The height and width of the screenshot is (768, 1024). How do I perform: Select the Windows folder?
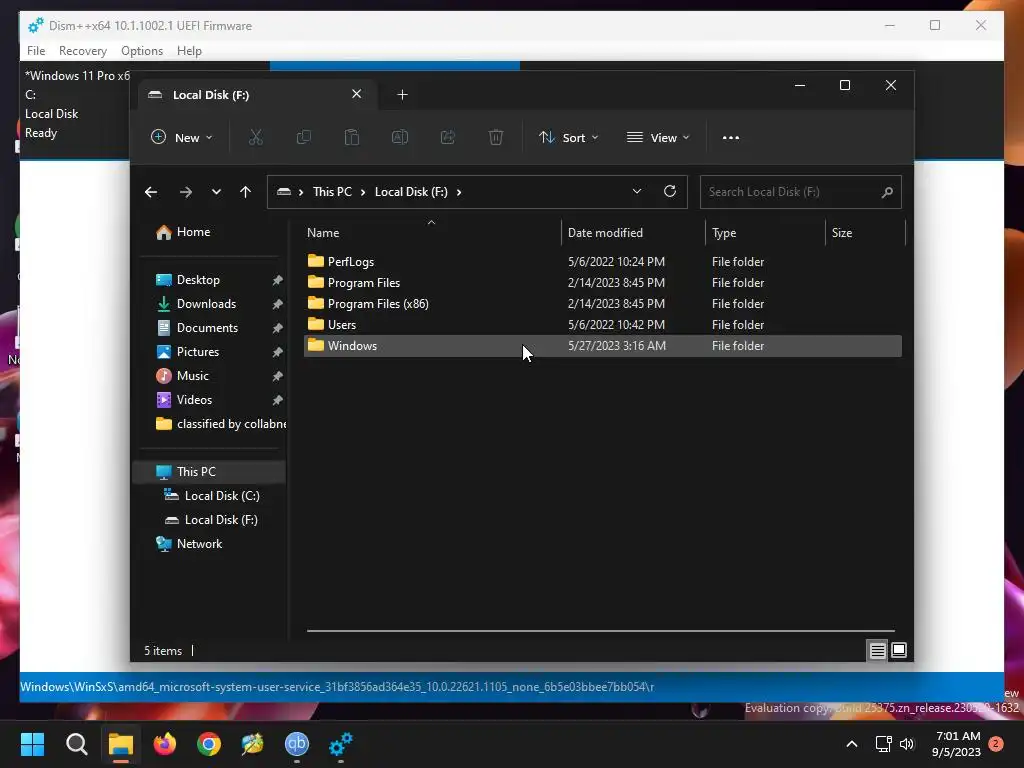[603, 346]
